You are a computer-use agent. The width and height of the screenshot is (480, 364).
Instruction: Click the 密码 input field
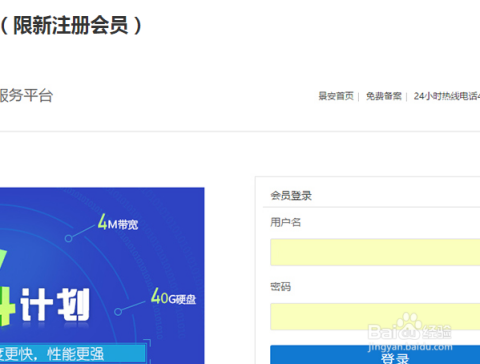click(375, 316)
